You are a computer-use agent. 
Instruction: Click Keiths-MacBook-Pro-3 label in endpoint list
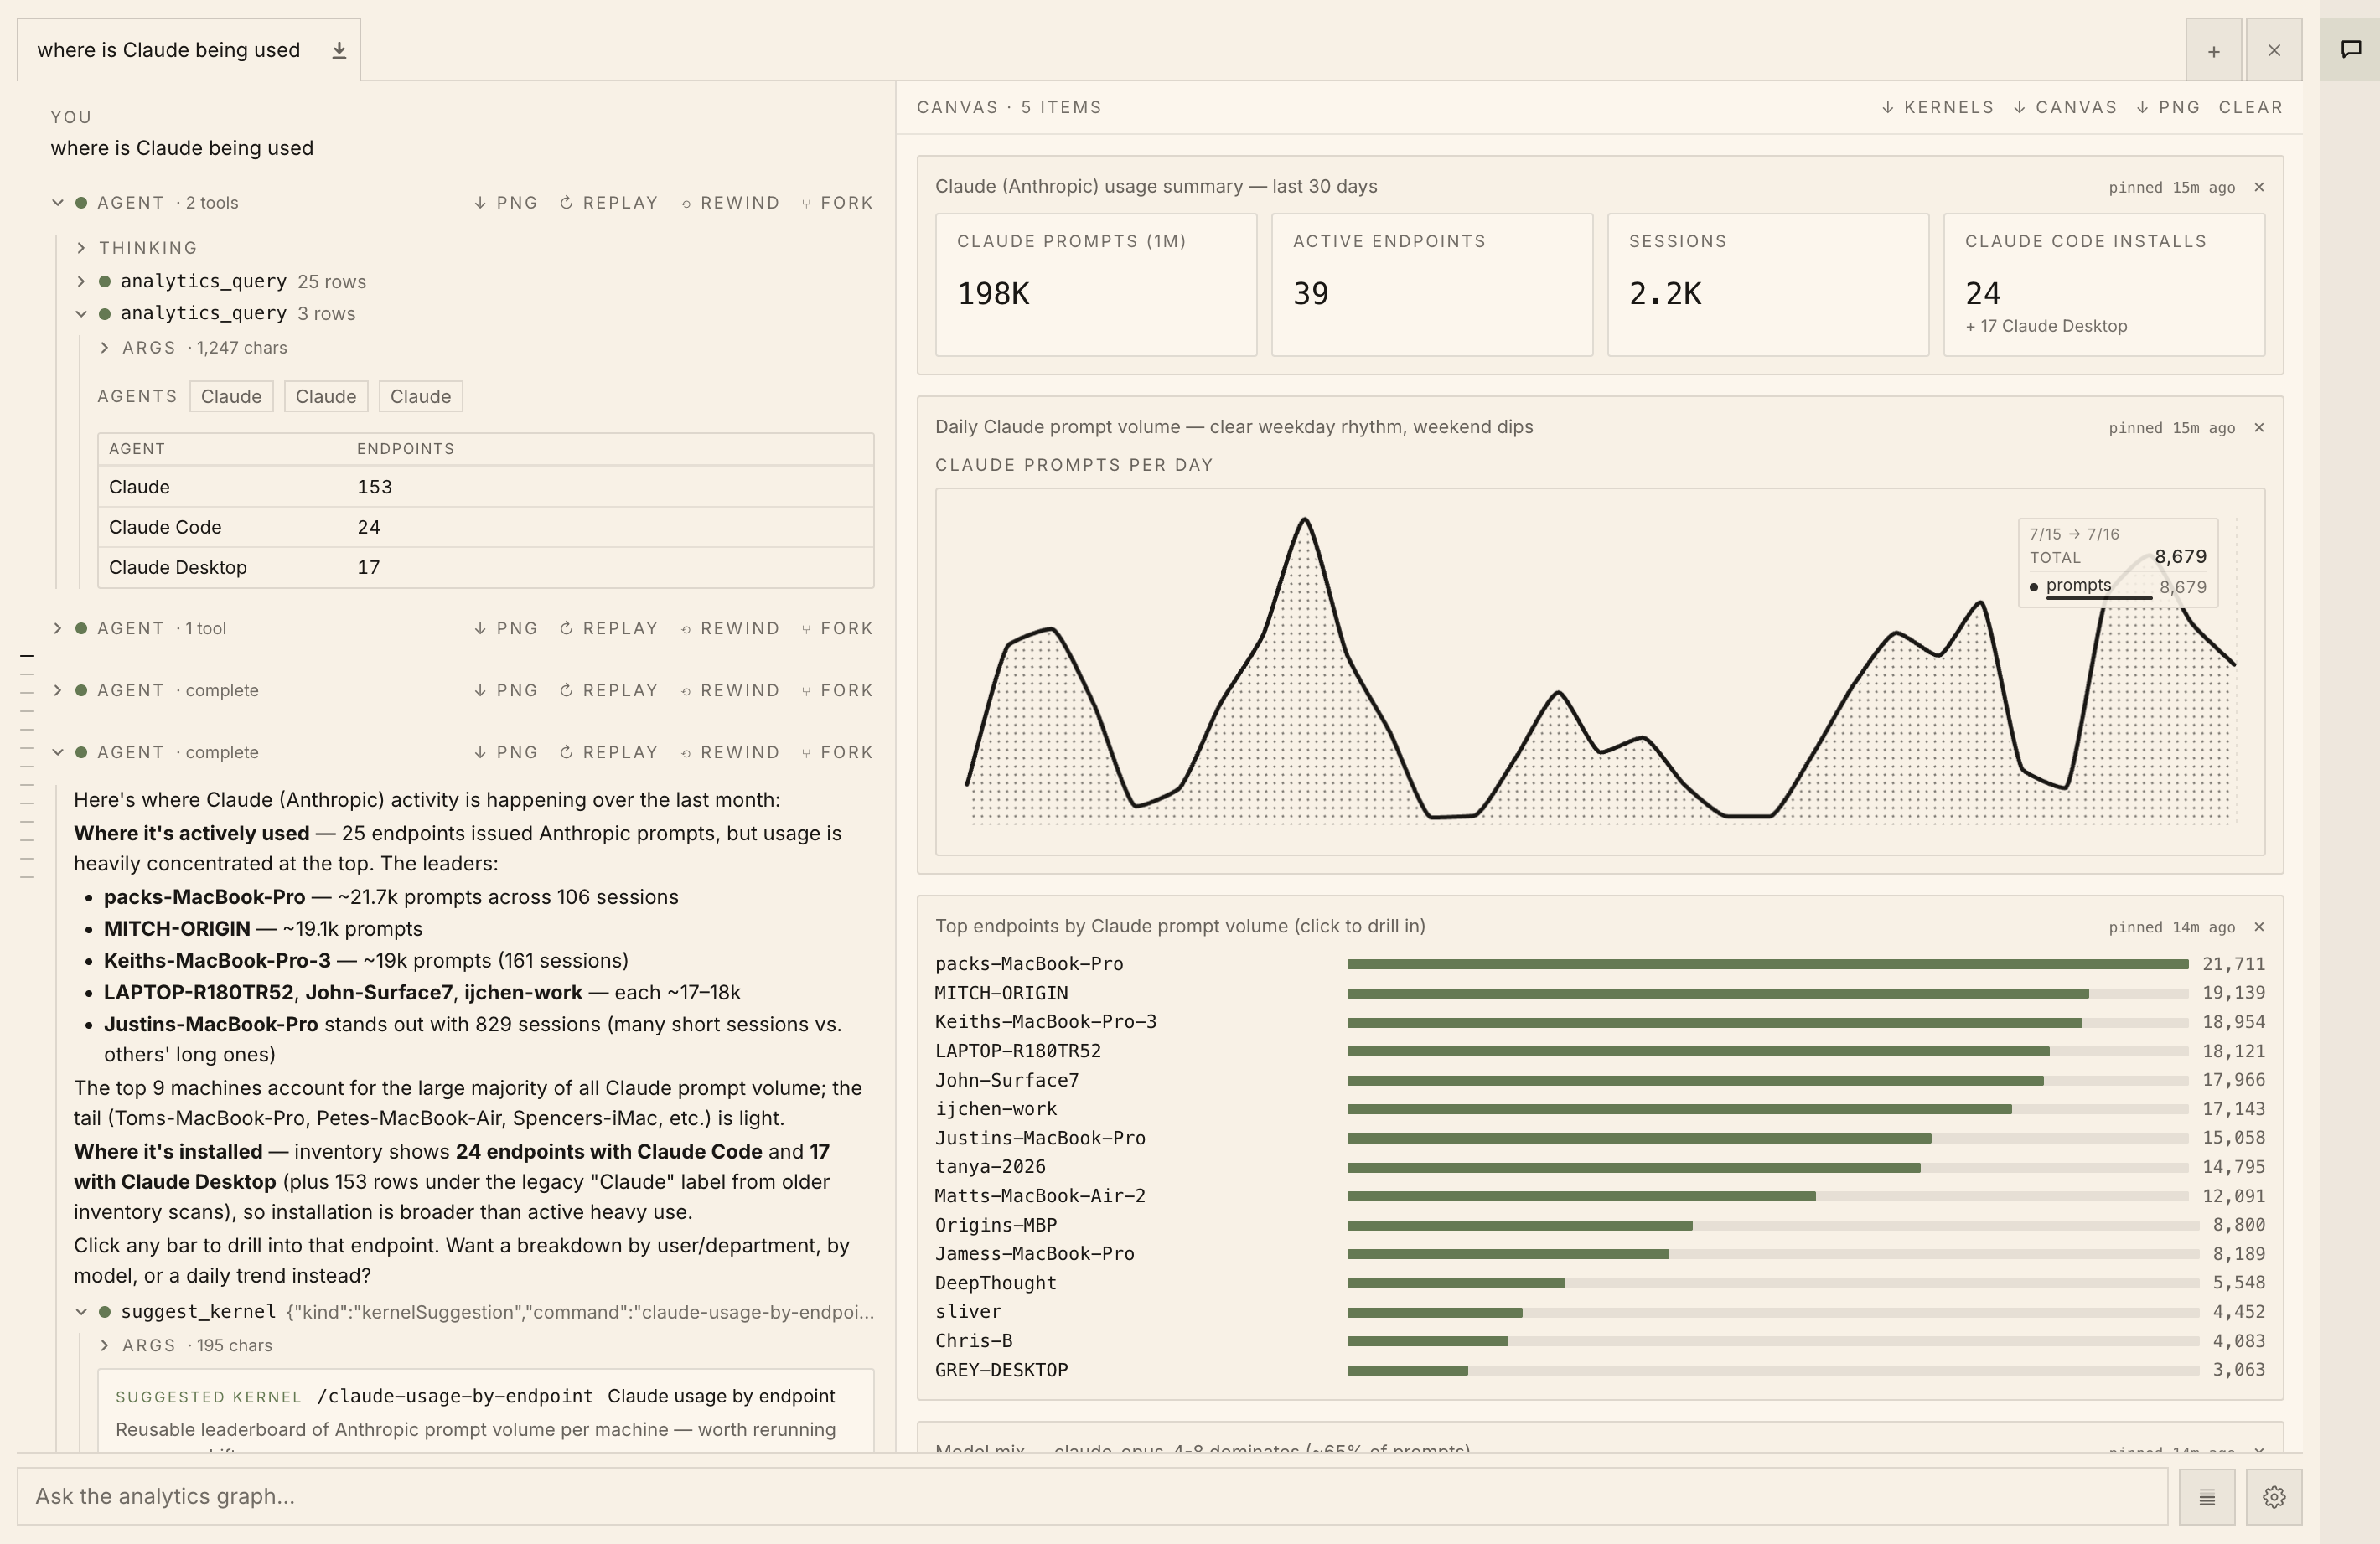click(1046, 1022)
